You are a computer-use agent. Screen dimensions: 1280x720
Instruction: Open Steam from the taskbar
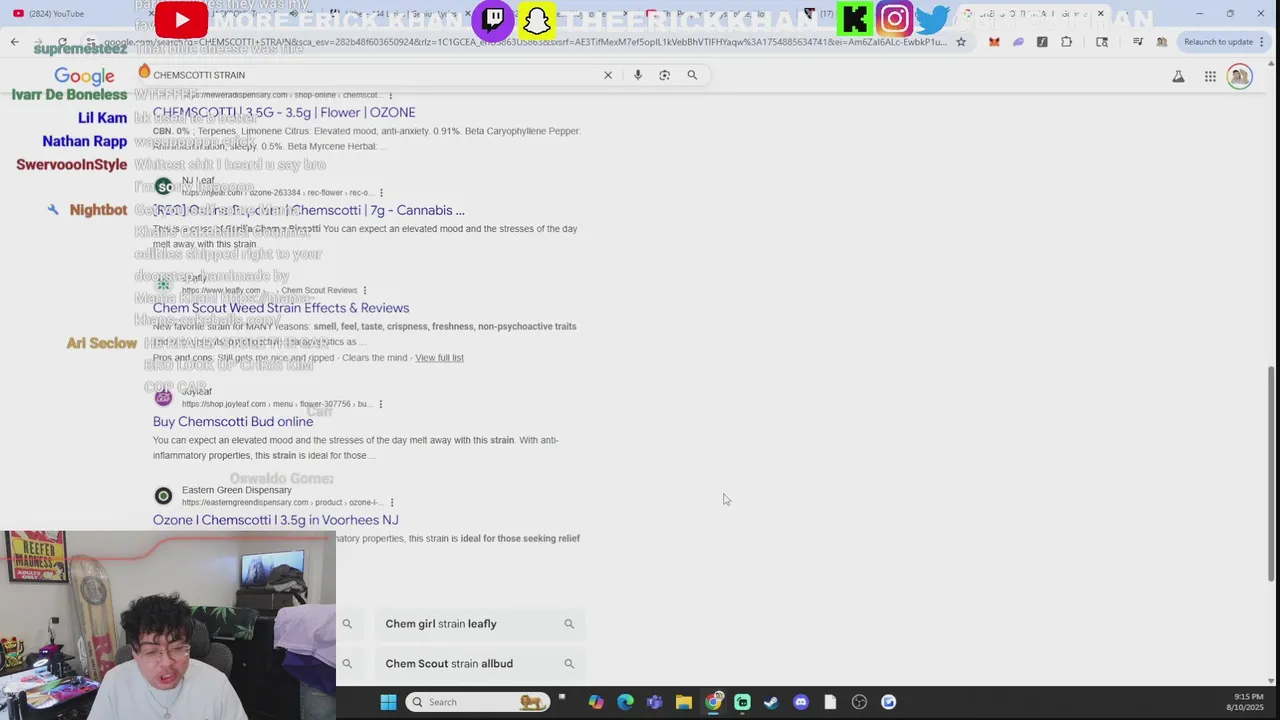pyautogui.click(x=771, y=702)
